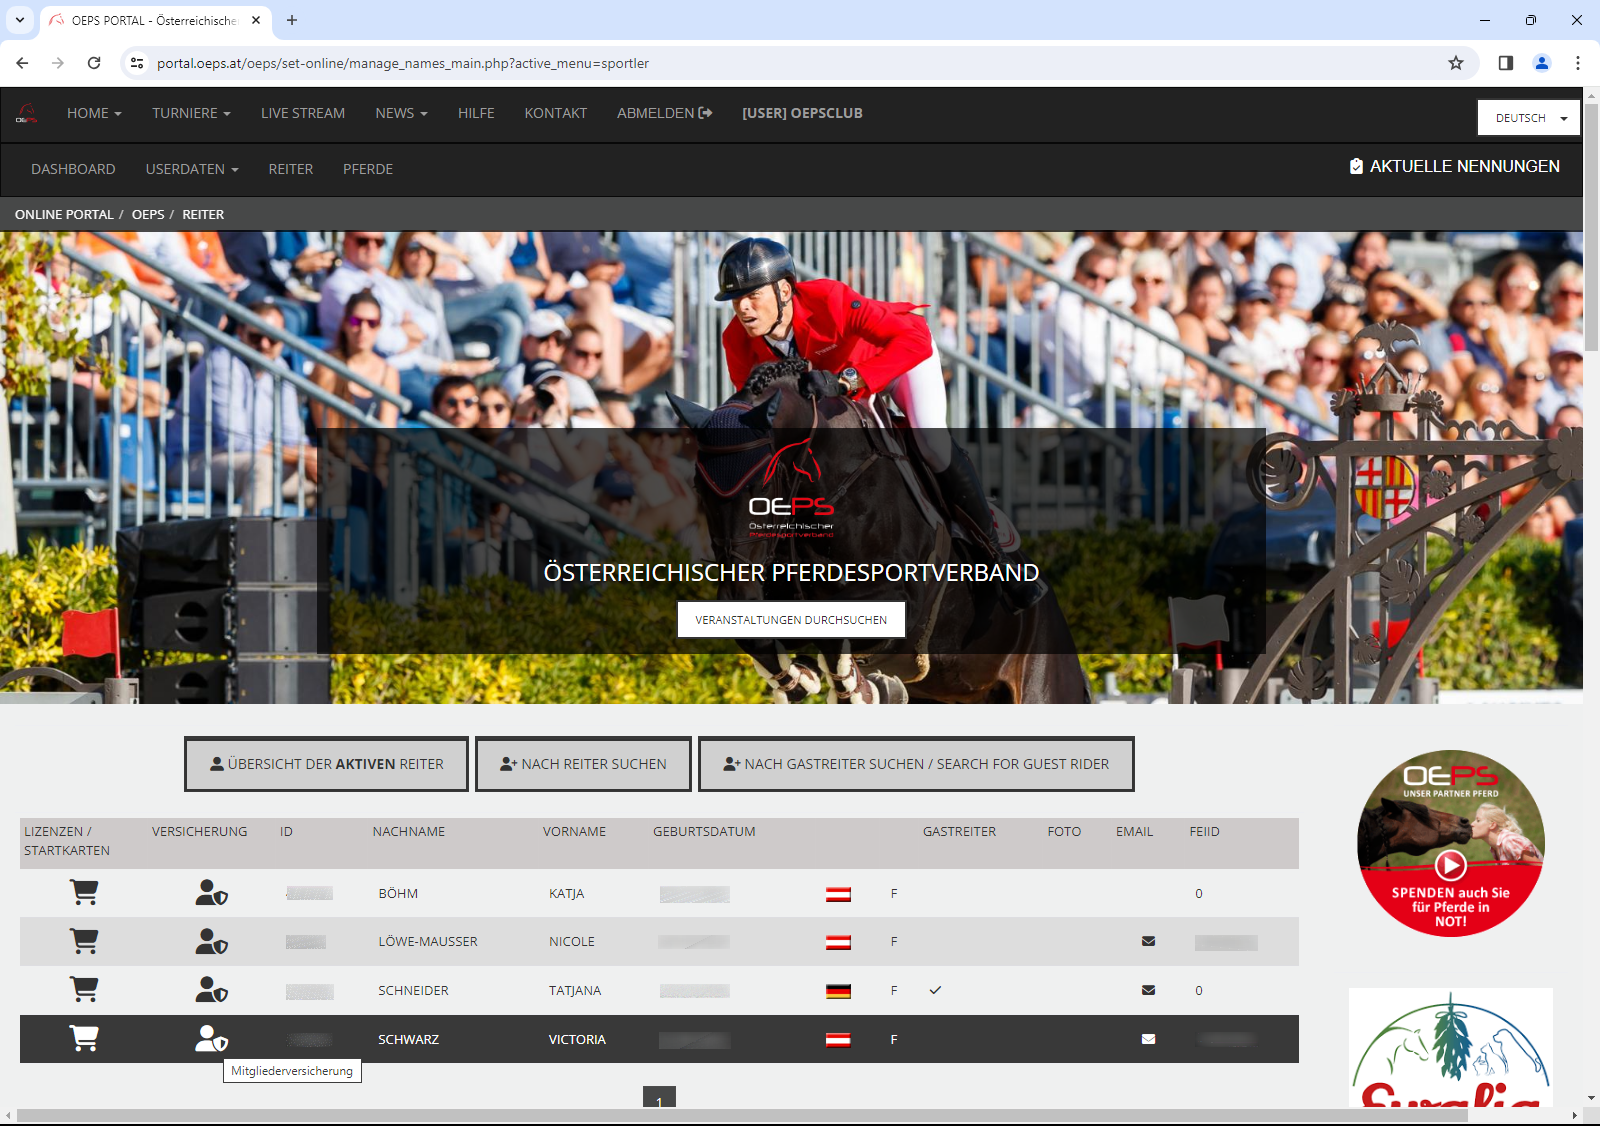This screenshot has width=1600, height=1126.
Task: Open browser side panel
Action: click(x=1505, y=63)
